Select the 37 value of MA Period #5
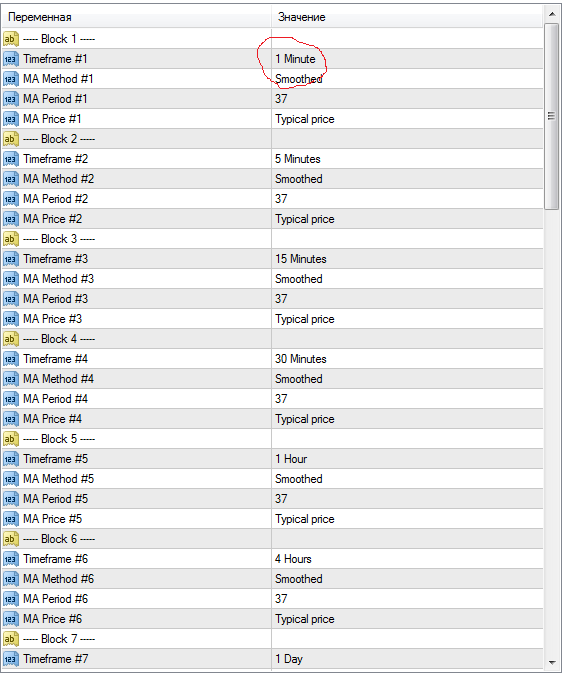 click(281, 499)
